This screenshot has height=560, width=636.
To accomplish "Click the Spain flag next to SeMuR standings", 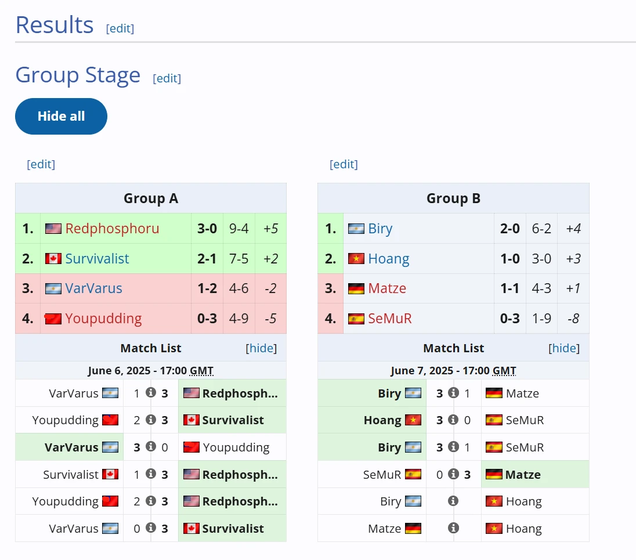I will click(x=356, y=319).
